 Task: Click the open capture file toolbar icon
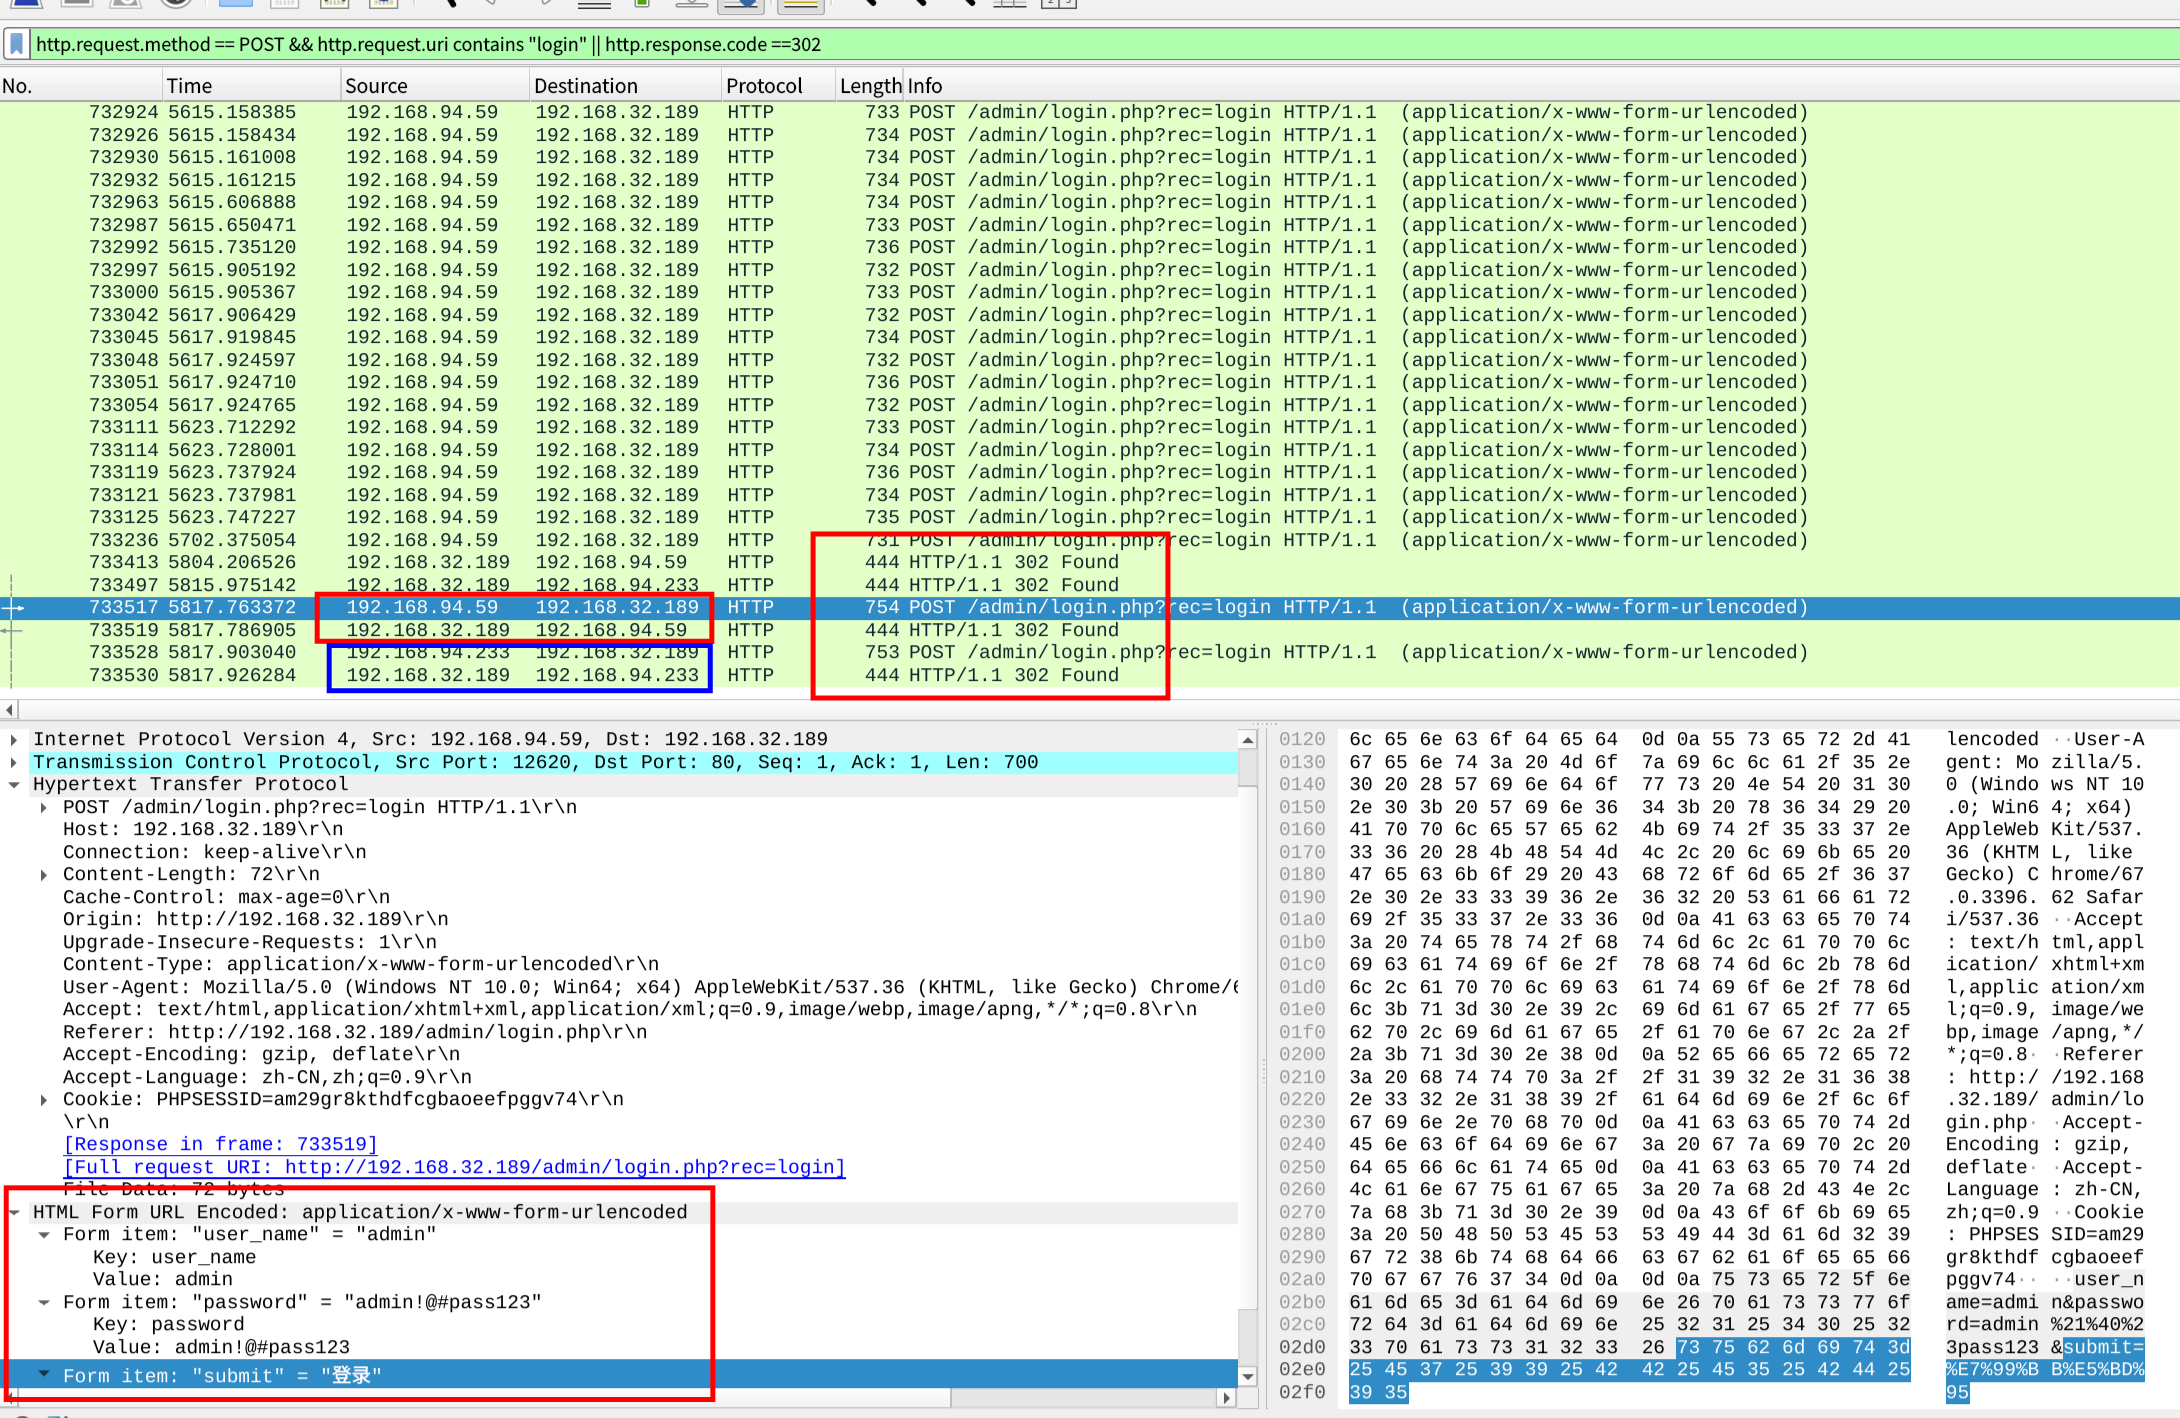(236, 3)
